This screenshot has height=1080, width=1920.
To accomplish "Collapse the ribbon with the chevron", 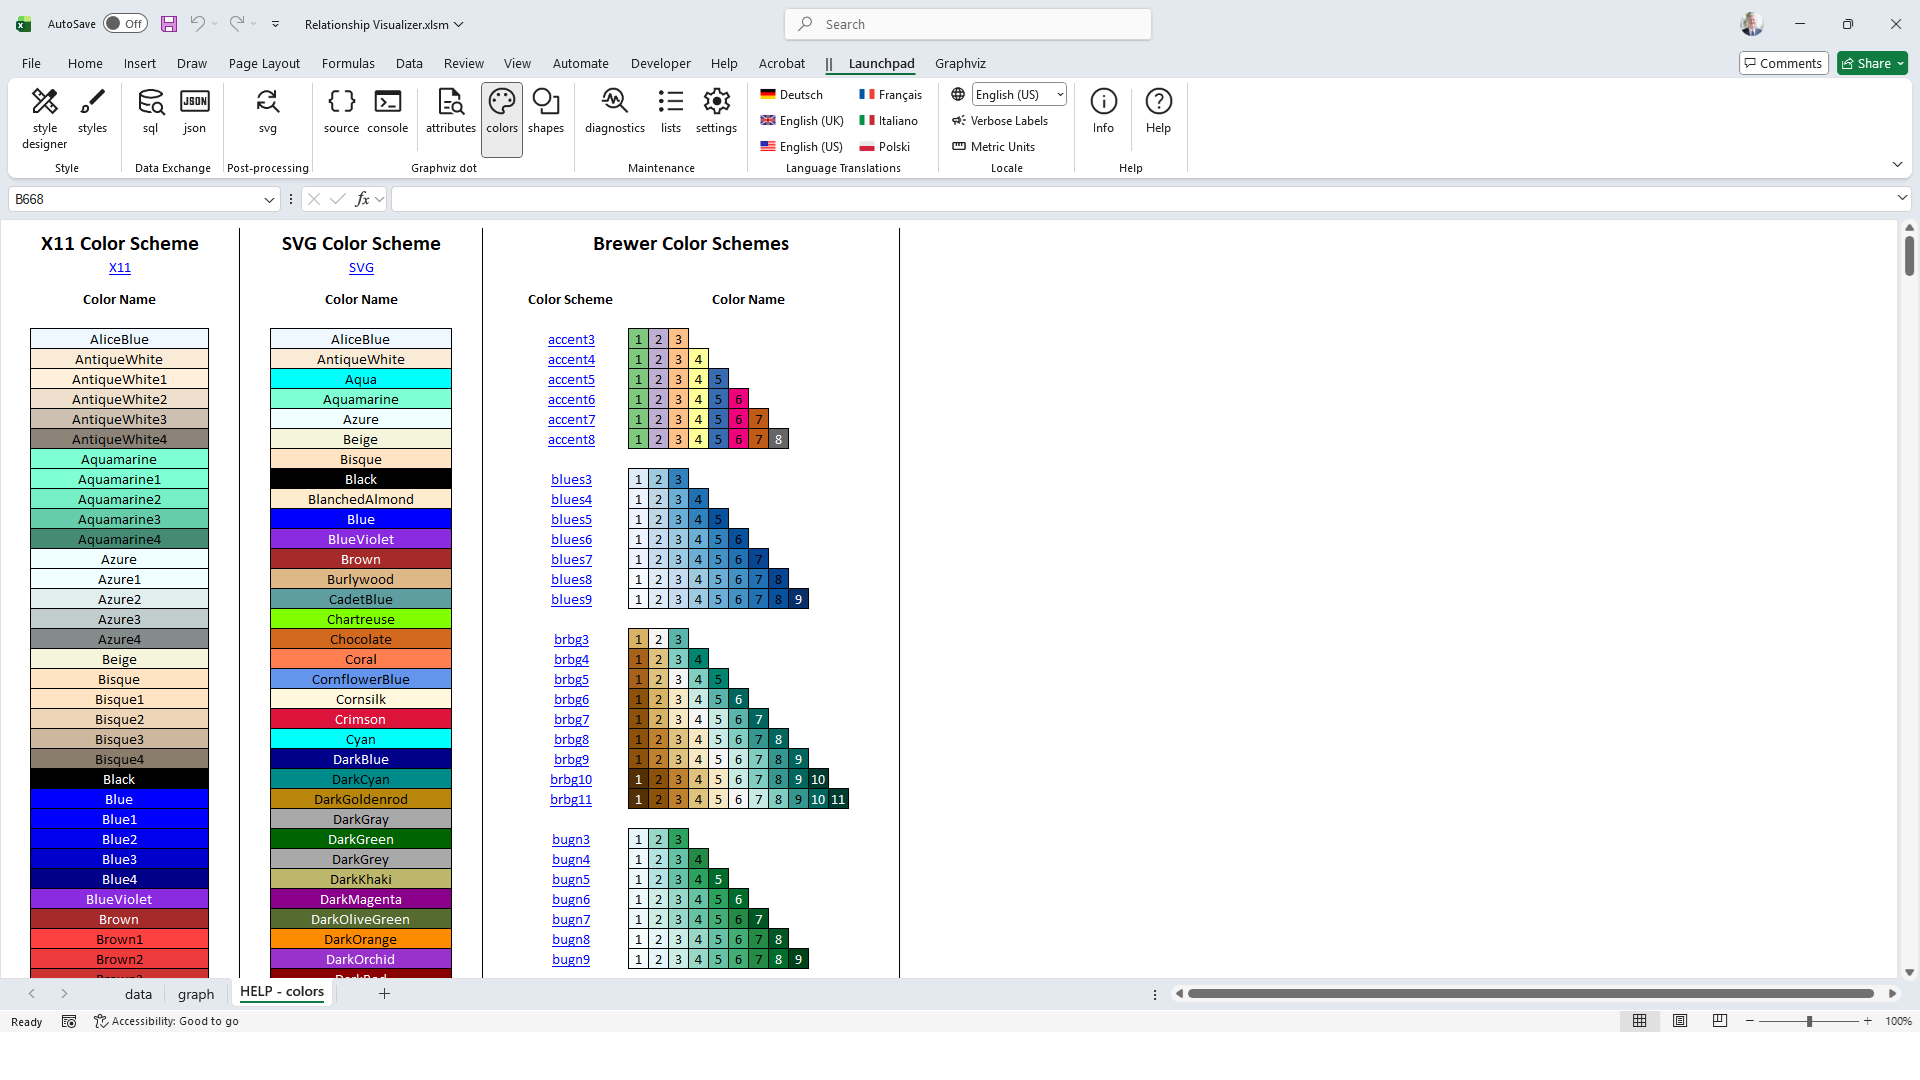I will pos(1897,164).
